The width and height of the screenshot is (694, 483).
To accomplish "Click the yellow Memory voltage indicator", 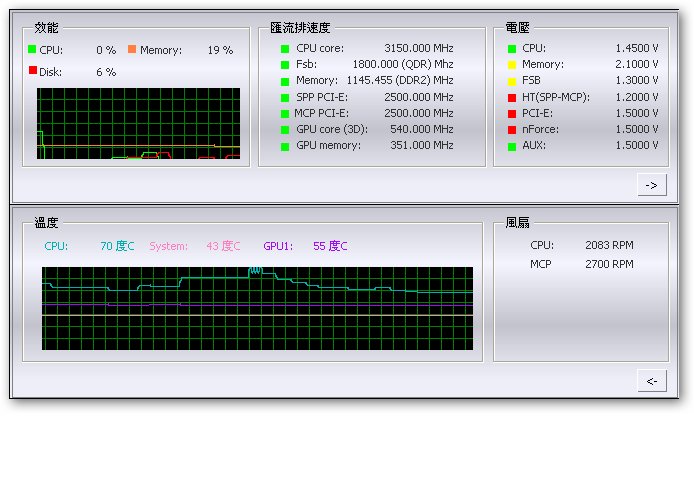I will tap(512, 64).
